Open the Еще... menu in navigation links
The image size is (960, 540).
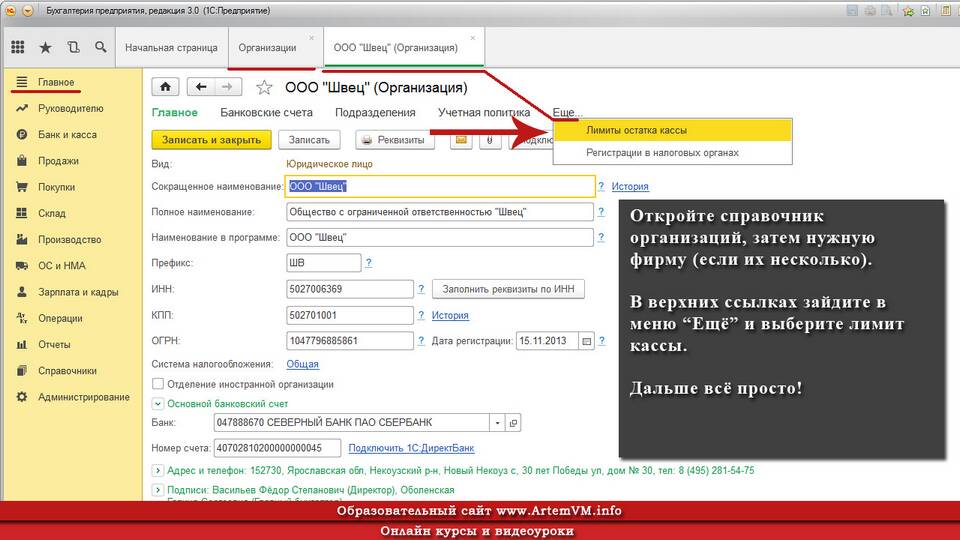tap(567, 113)
